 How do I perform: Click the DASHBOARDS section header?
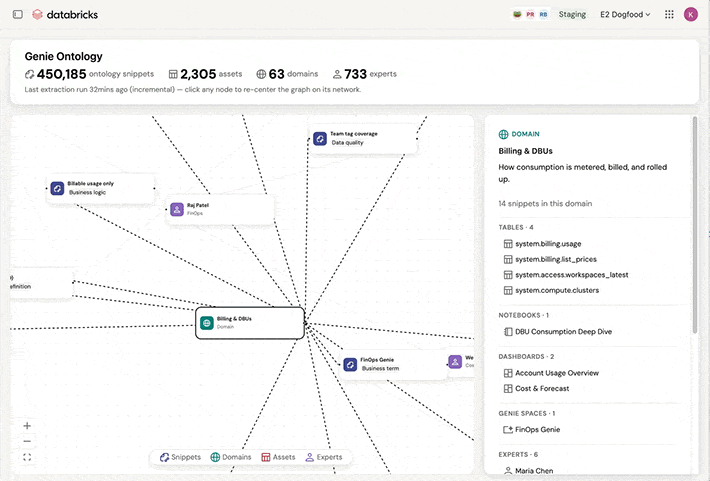pyautogui.click(x=526, y=356)
